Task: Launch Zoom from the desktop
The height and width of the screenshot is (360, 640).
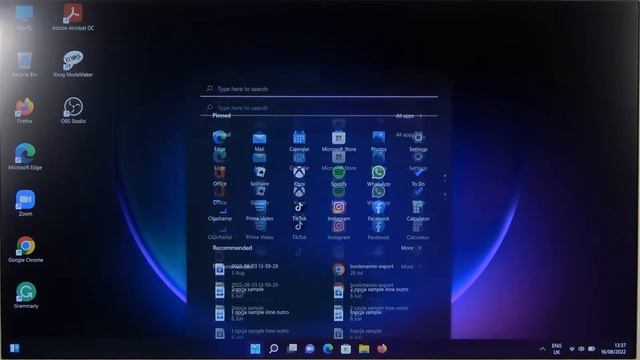Action: [25, 203]
